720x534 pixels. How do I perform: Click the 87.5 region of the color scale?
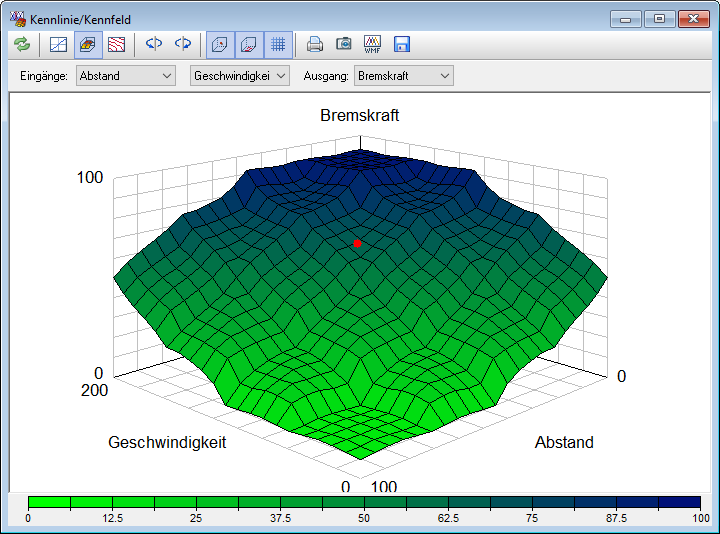[616, 518]
